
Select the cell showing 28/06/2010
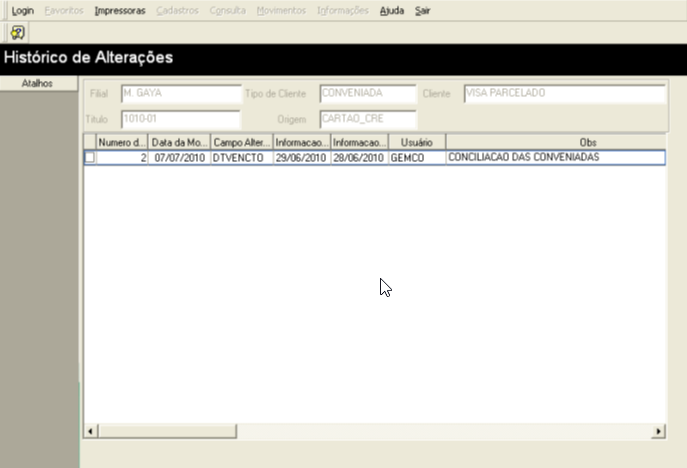359,158
